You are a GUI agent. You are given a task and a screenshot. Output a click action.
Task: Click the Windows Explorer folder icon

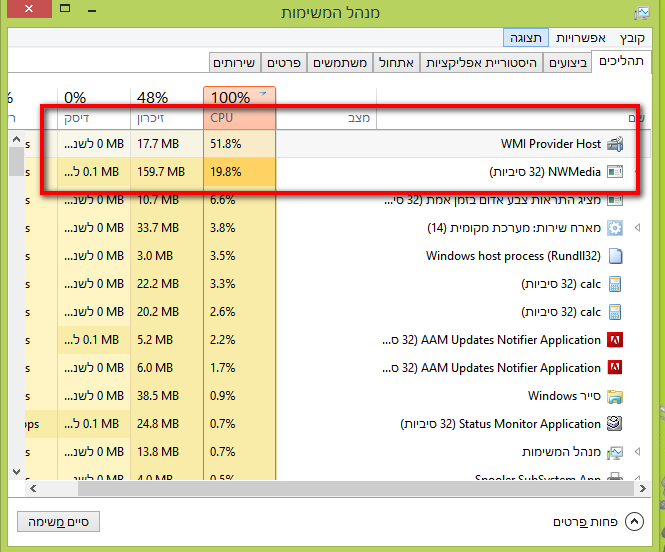click(x=615, y=396)
